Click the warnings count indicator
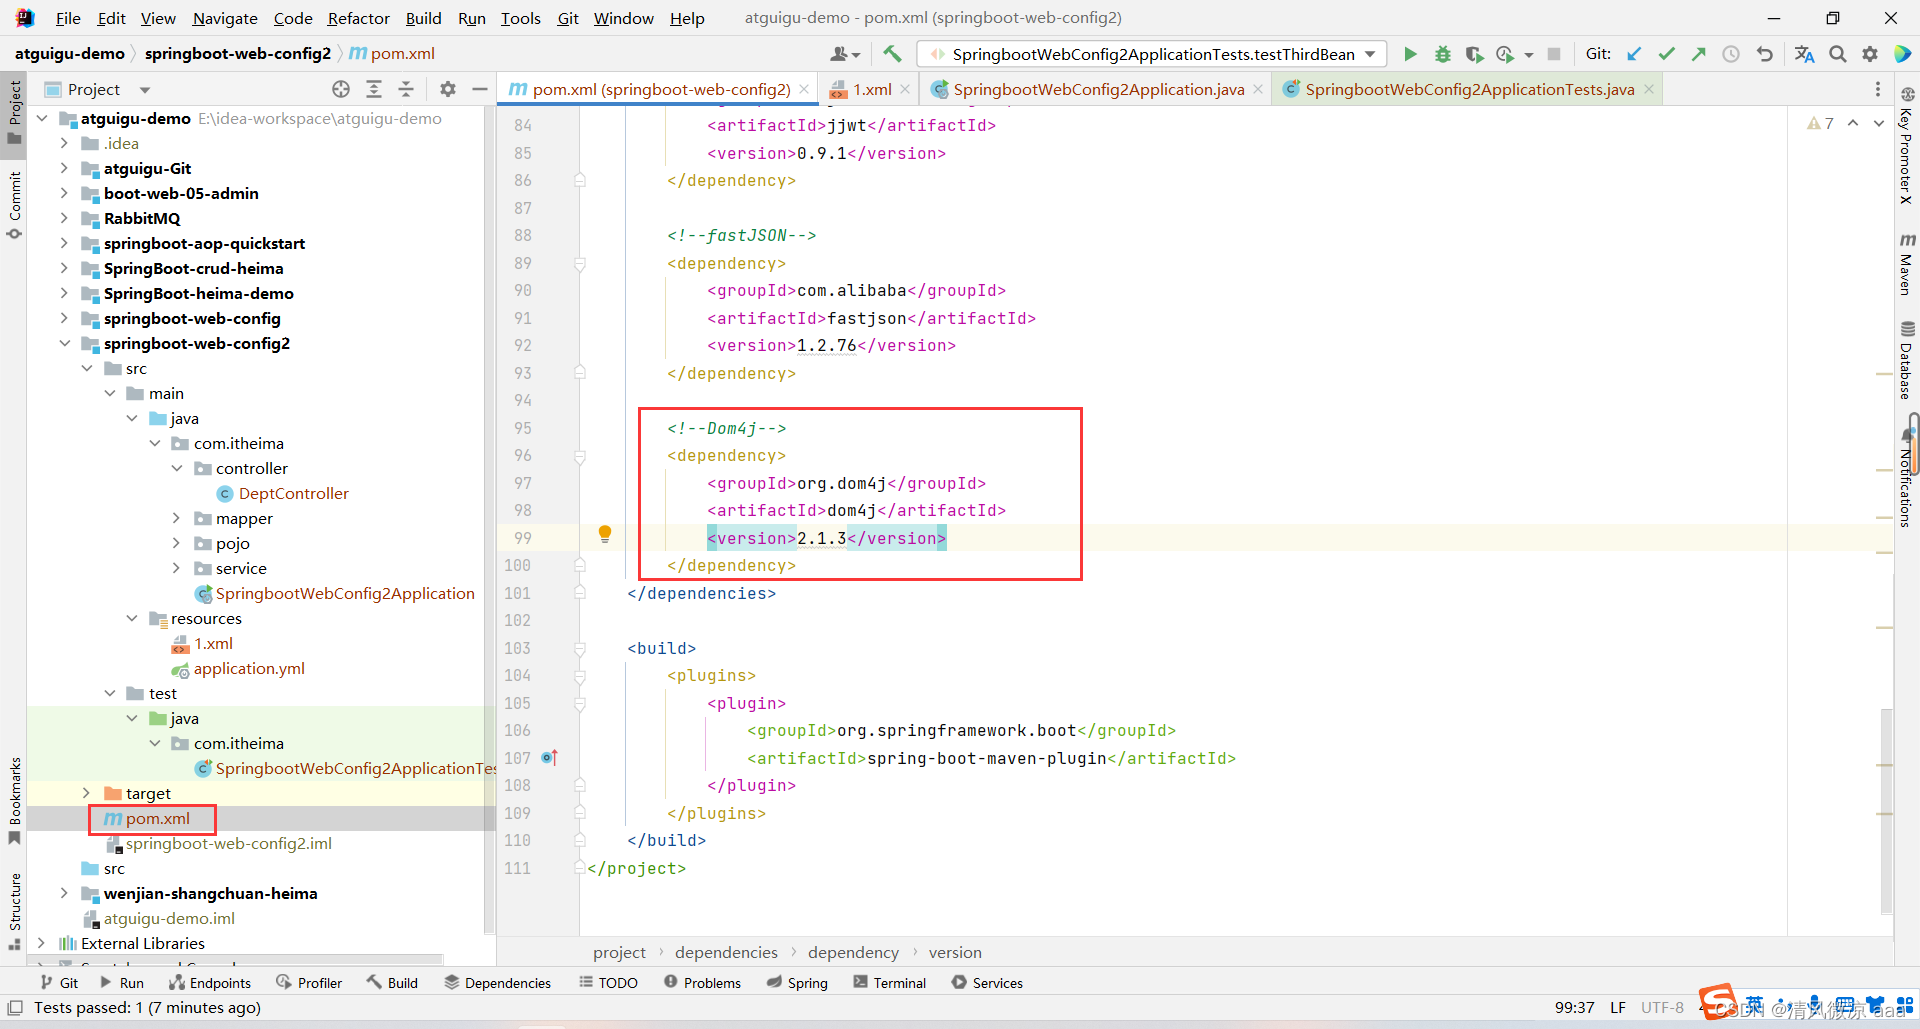The image size is (1920, 1029). coord(1821,123)
